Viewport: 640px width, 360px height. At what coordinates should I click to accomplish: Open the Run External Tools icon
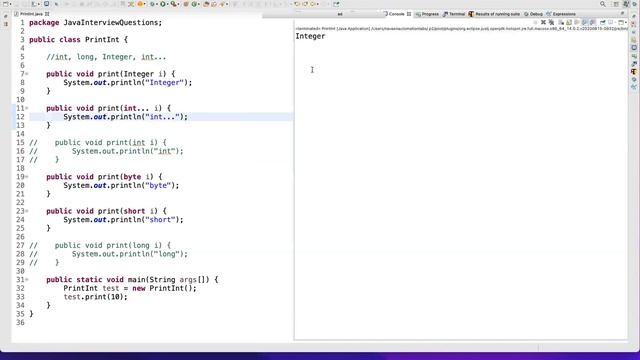pyautogui.click(x=173, y=4)
